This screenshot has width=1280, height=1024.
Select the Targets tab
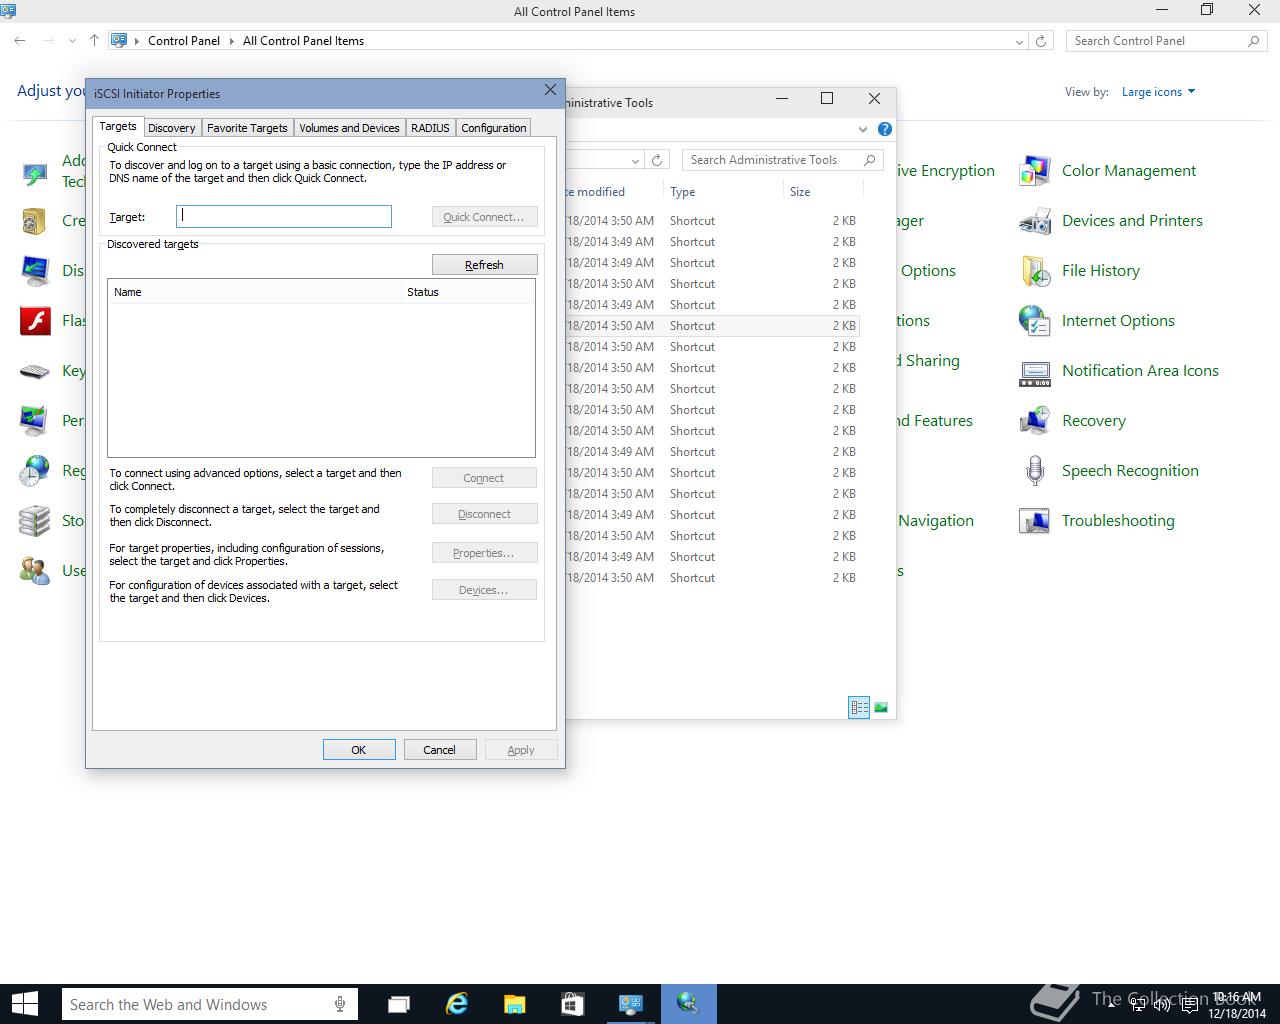click(x=117, y=126)
